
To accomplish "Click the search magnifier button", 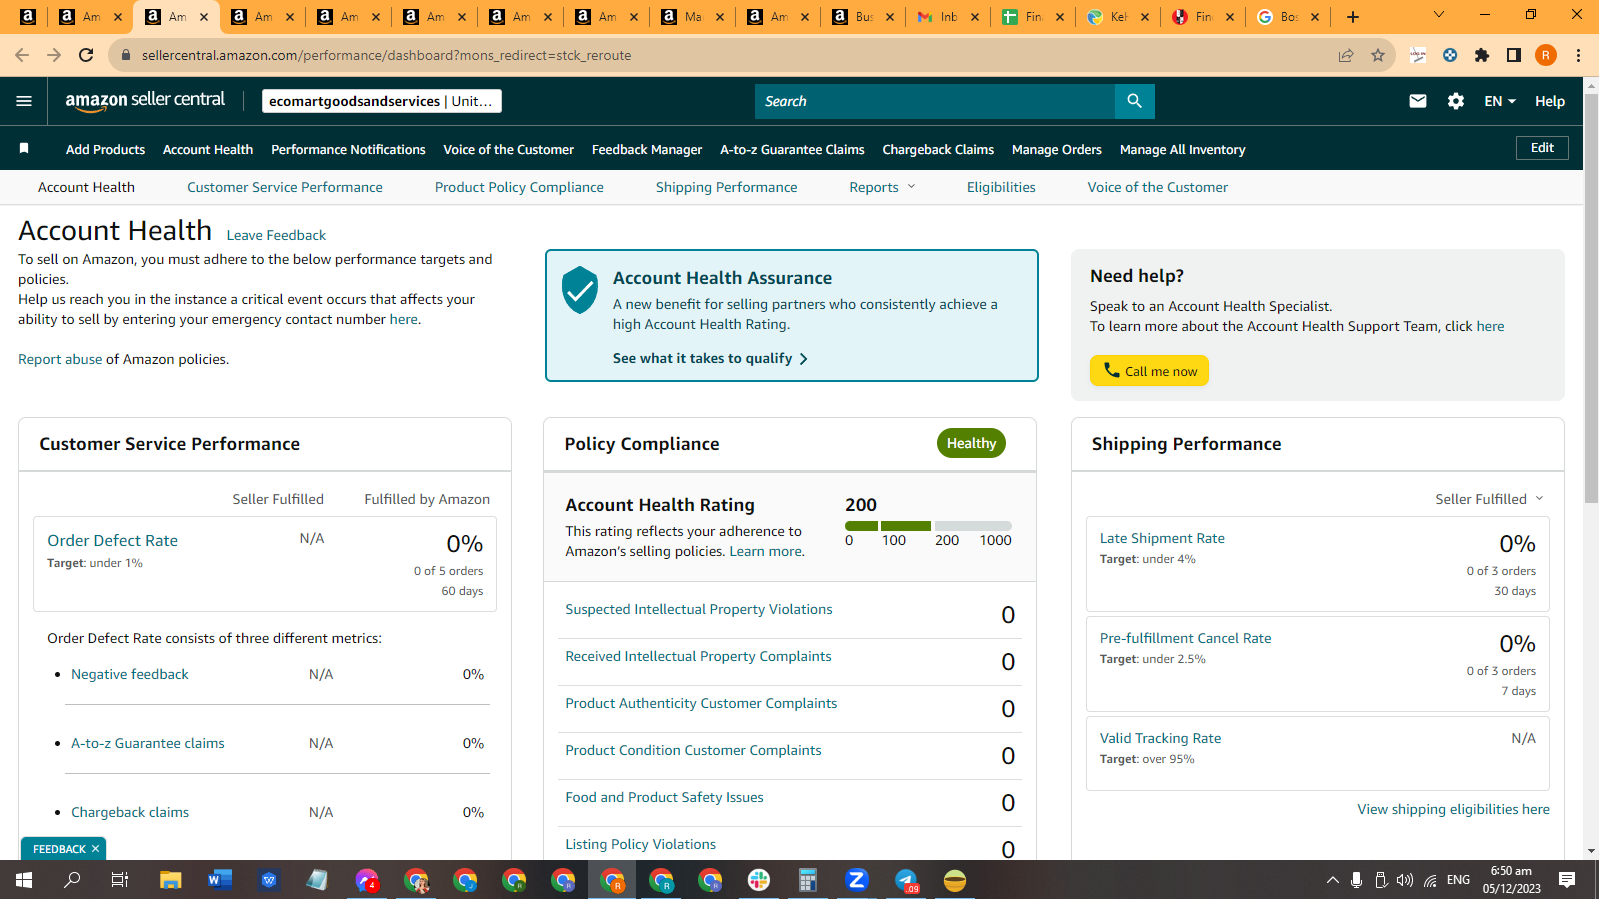I will point(1134,101).
